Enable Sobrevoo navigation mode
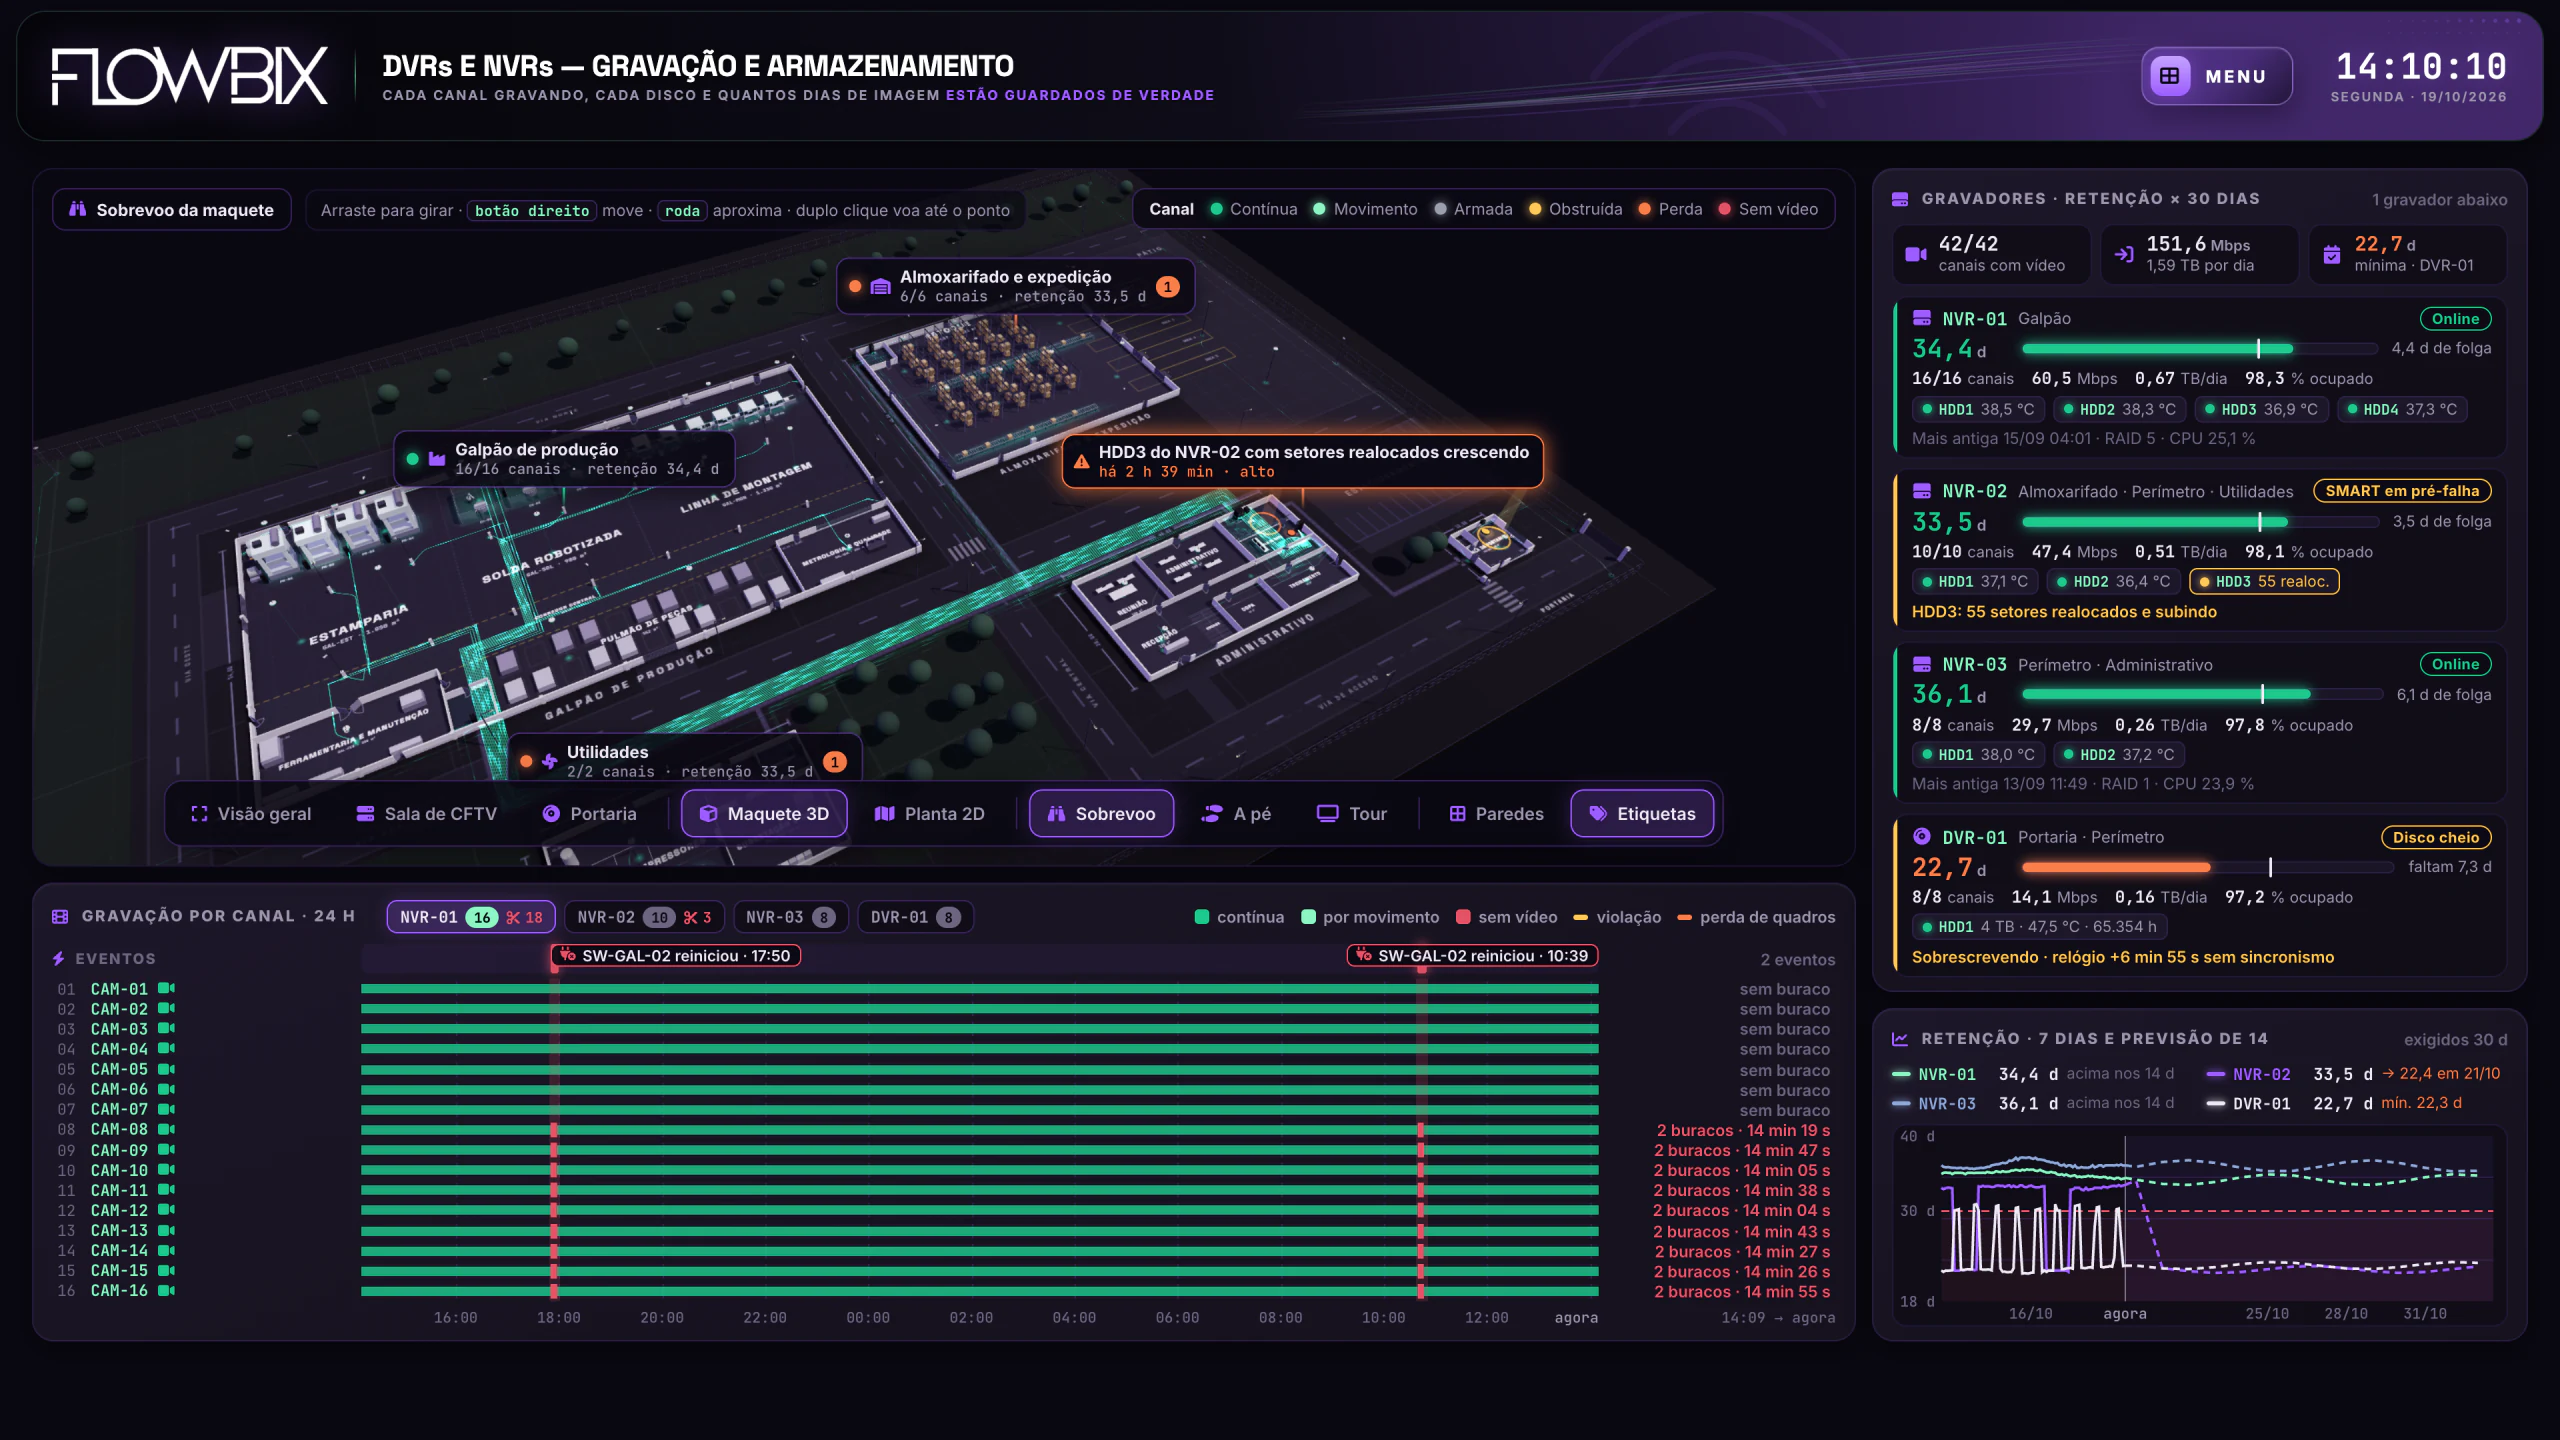The width and height of the screenshot is (2560, 1440). pos(1101,814)
